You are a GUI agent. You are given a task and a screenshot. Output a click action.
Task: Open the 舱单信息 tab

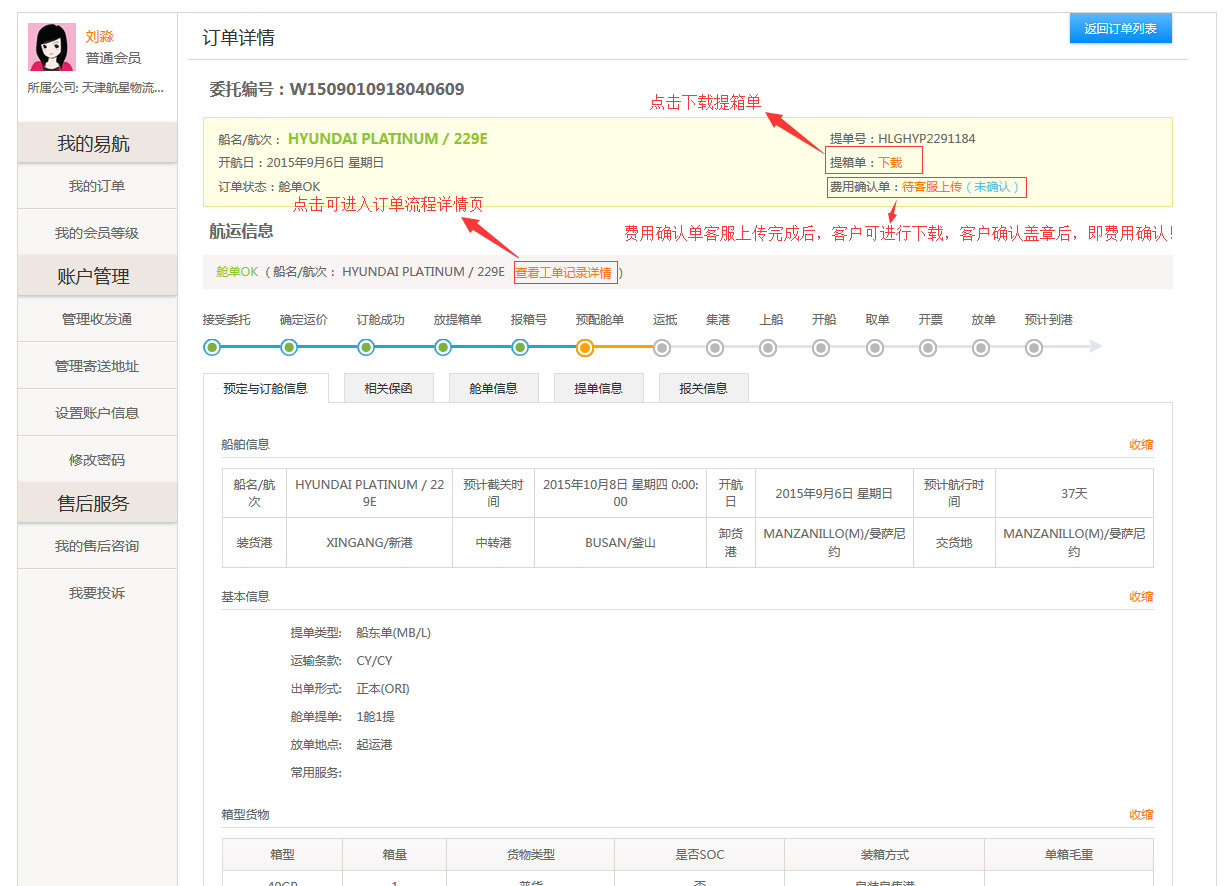pos(493,388)
